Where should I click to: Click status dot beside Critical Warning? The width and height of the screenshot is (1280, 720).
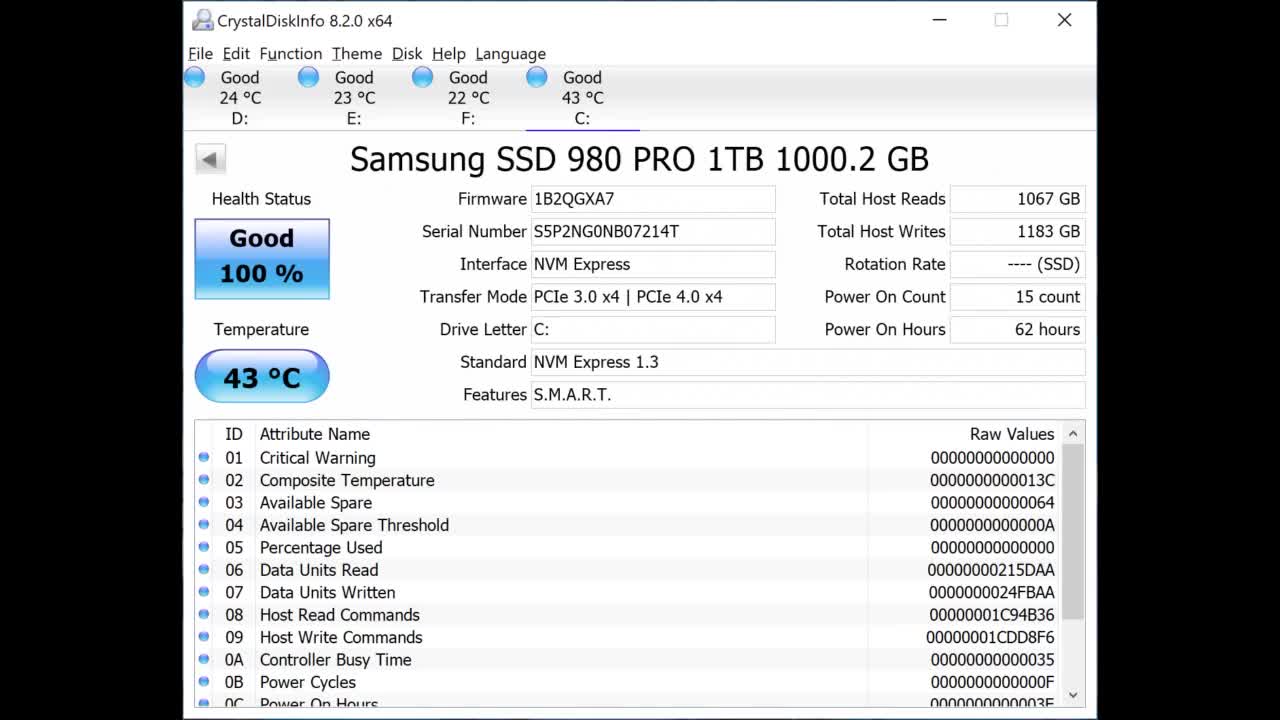tap(204, 457)
